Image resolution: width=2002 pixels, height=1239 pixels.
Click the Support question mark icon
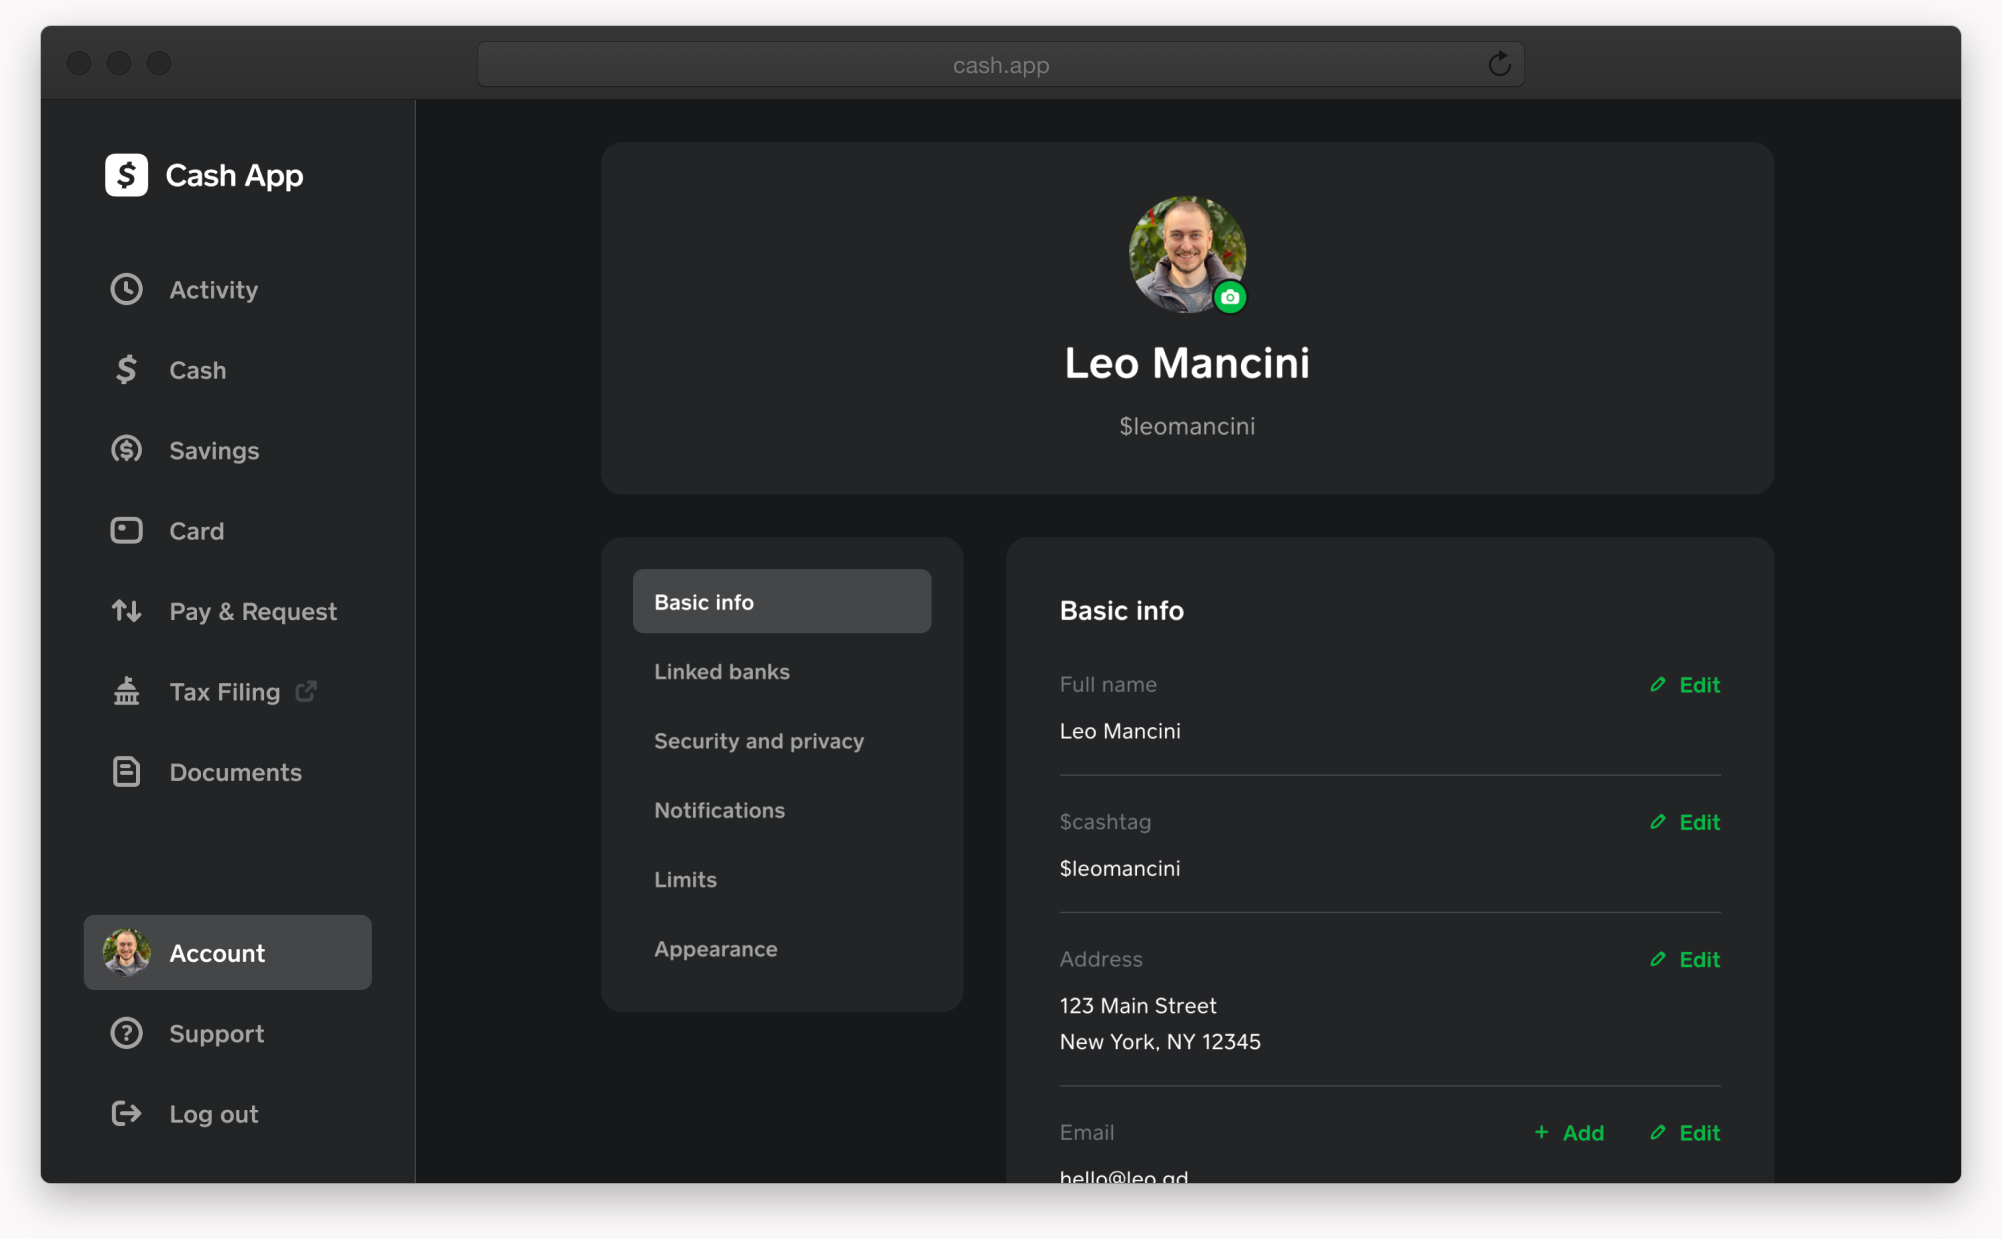coord(126,1033)
